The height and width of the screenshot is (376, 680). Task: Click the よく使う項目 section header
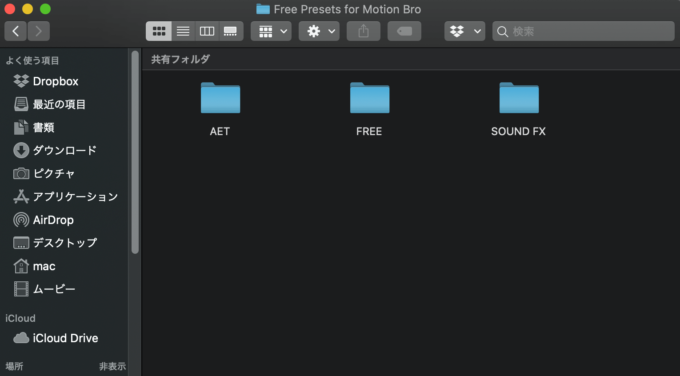coord(32,60)
